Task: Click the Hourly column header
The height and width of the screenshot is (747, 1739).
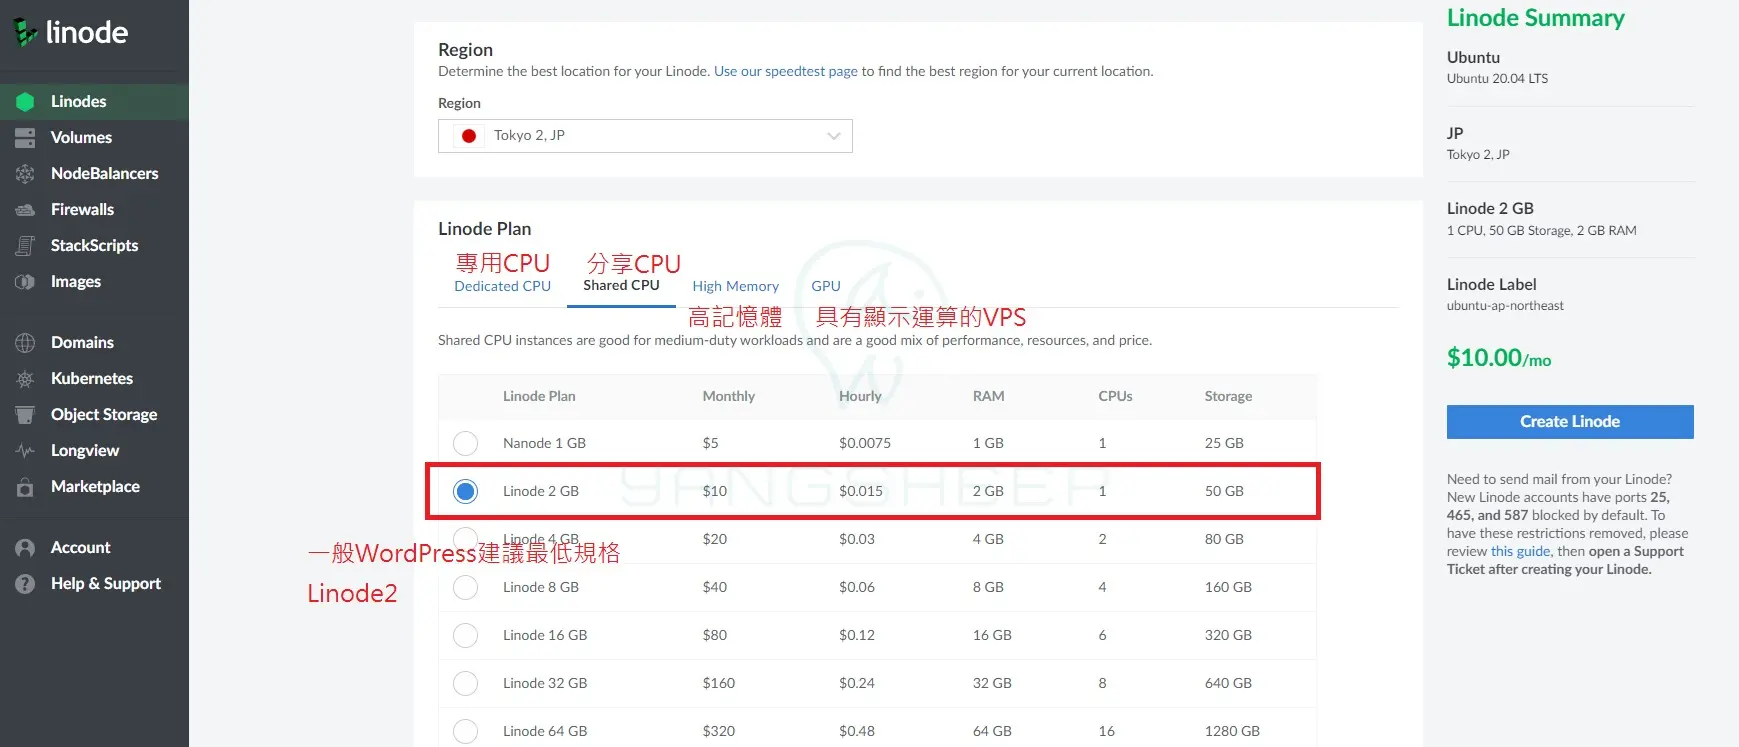Action: 860,397
